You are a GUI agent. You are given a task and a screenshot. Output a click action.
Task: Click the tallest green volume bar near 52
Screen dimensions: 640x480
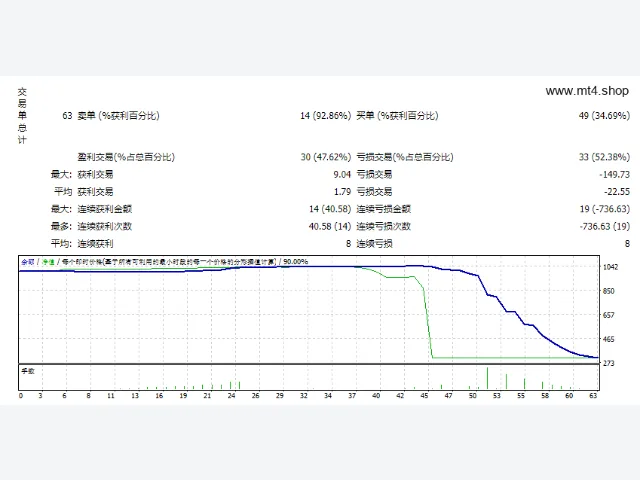pos(487,378)
